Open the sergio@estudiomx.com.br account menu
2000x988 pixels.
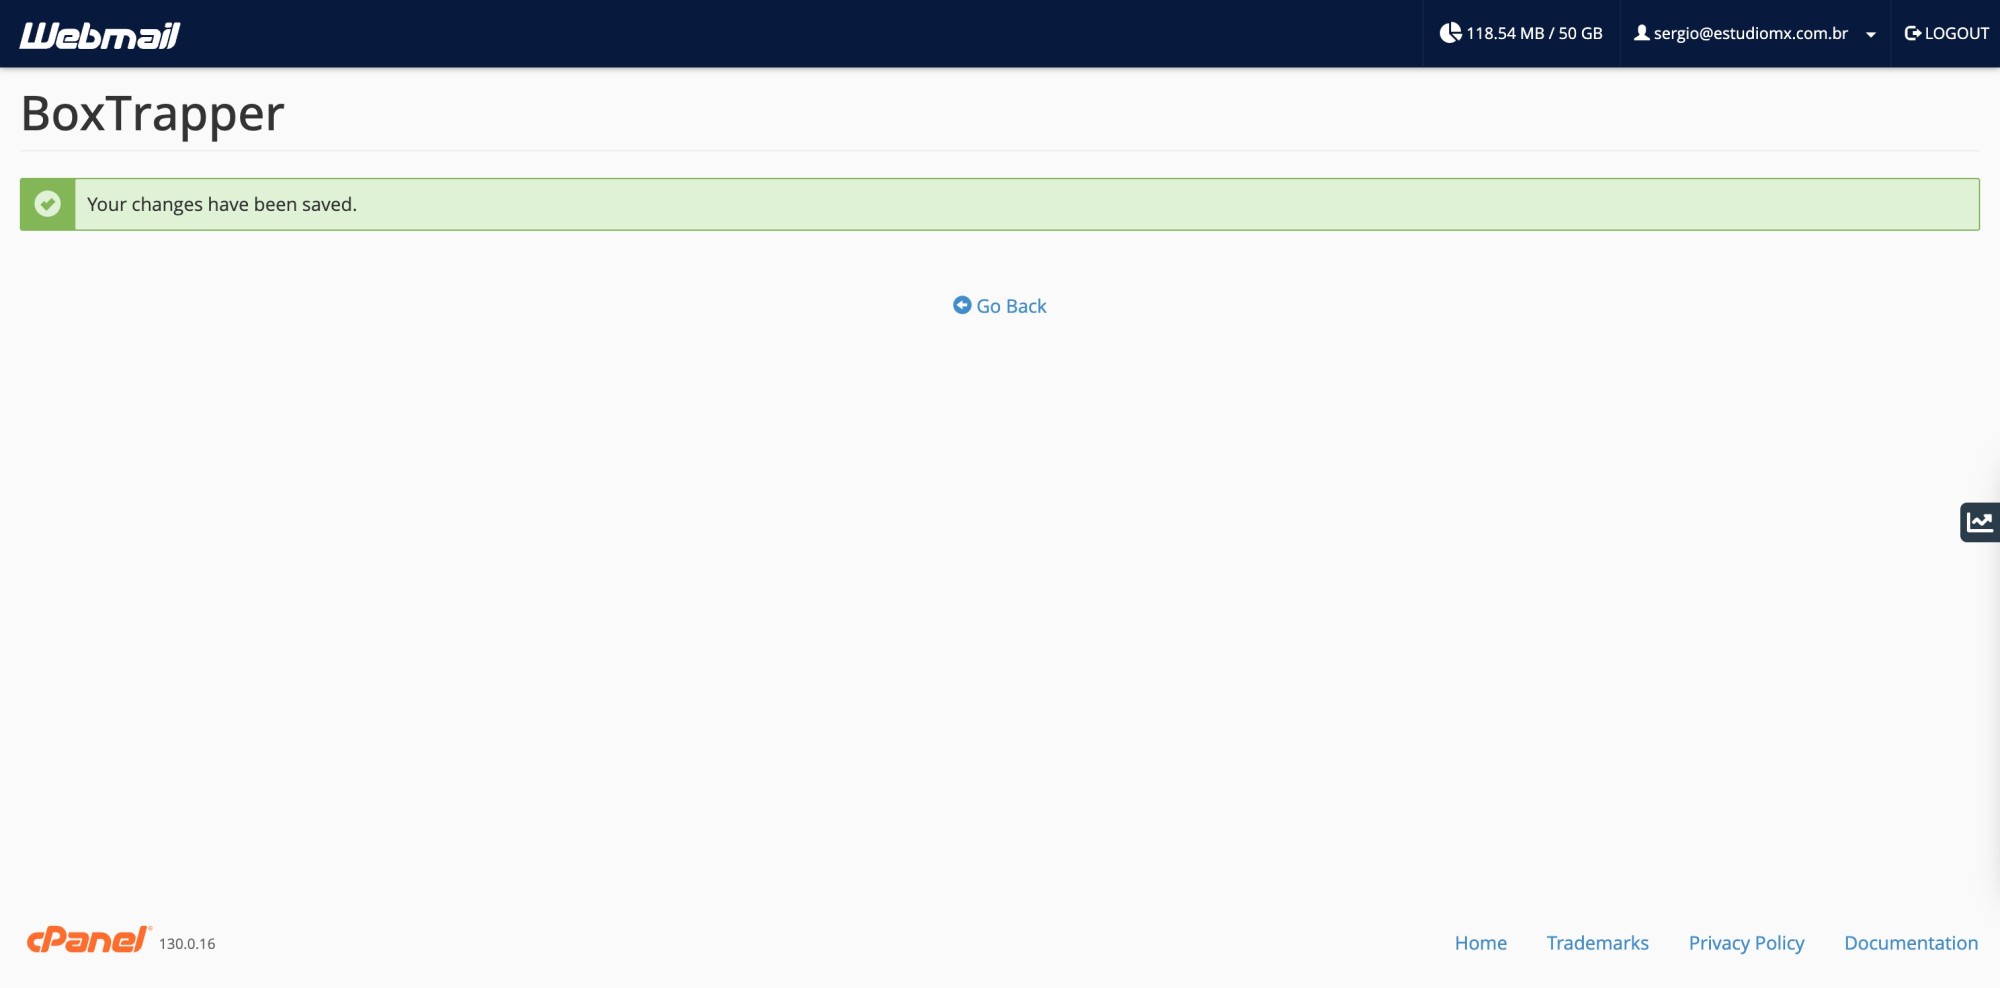[1750, 32]
